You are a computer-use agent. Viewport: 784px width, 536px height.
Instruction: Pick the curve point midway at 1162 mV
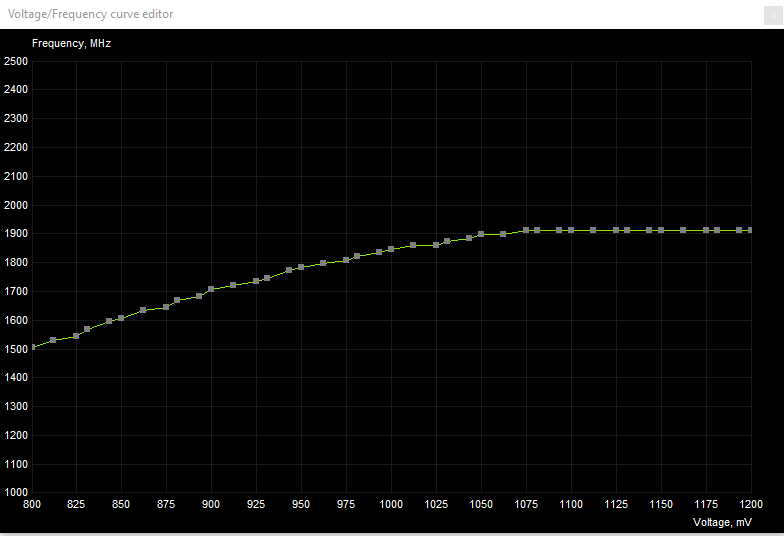[683, 230]
